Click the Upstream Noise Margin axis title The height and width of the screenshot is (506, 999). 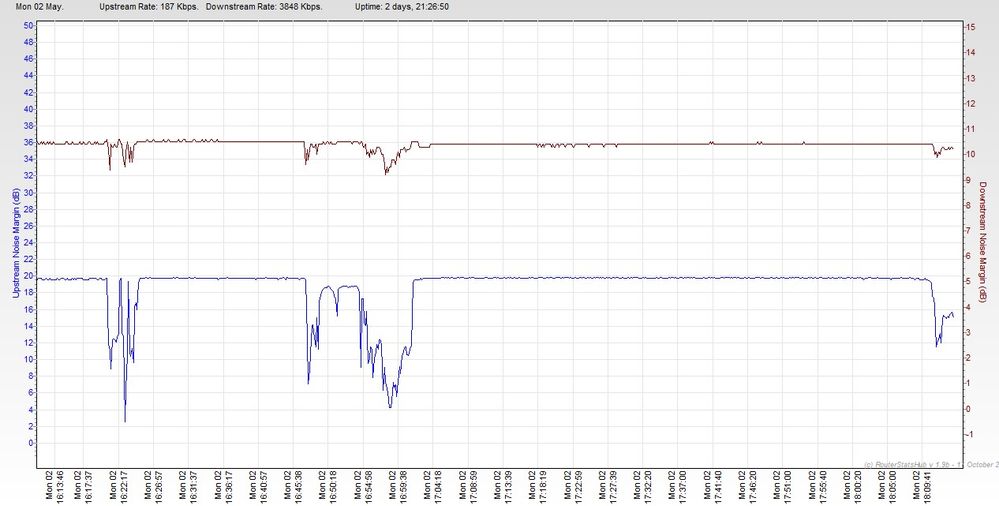[12, 245]
